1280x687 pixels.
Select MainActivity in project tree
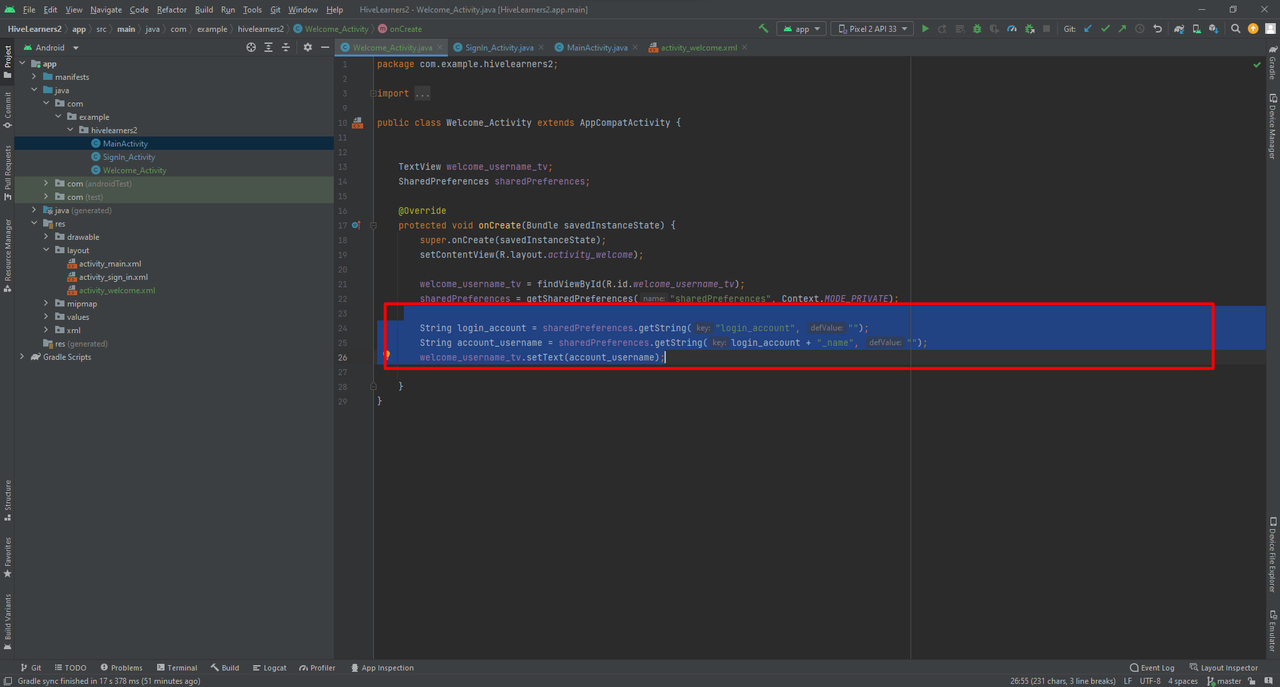[x=125, y=144]
